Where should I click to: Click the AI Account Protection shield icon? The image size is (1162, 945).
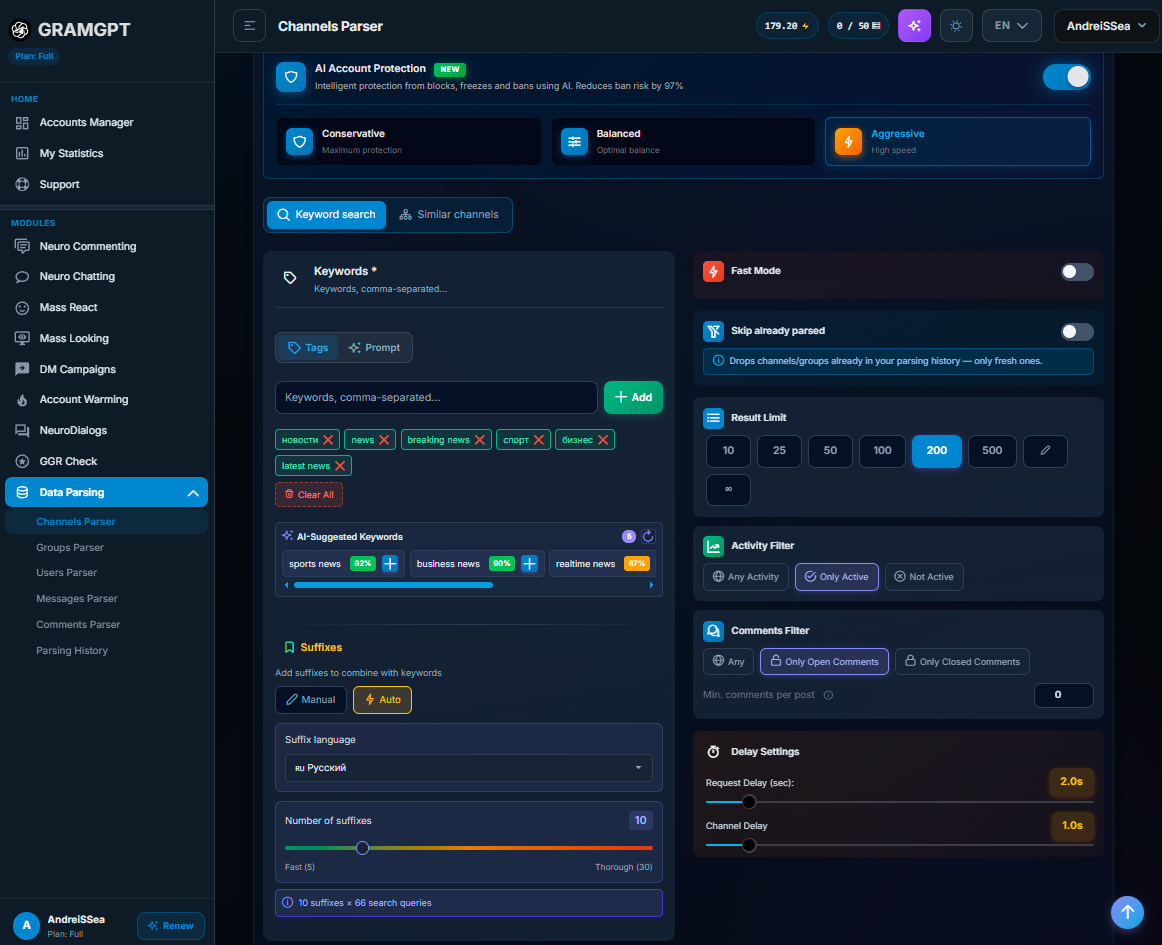click(x=291, y=77)
